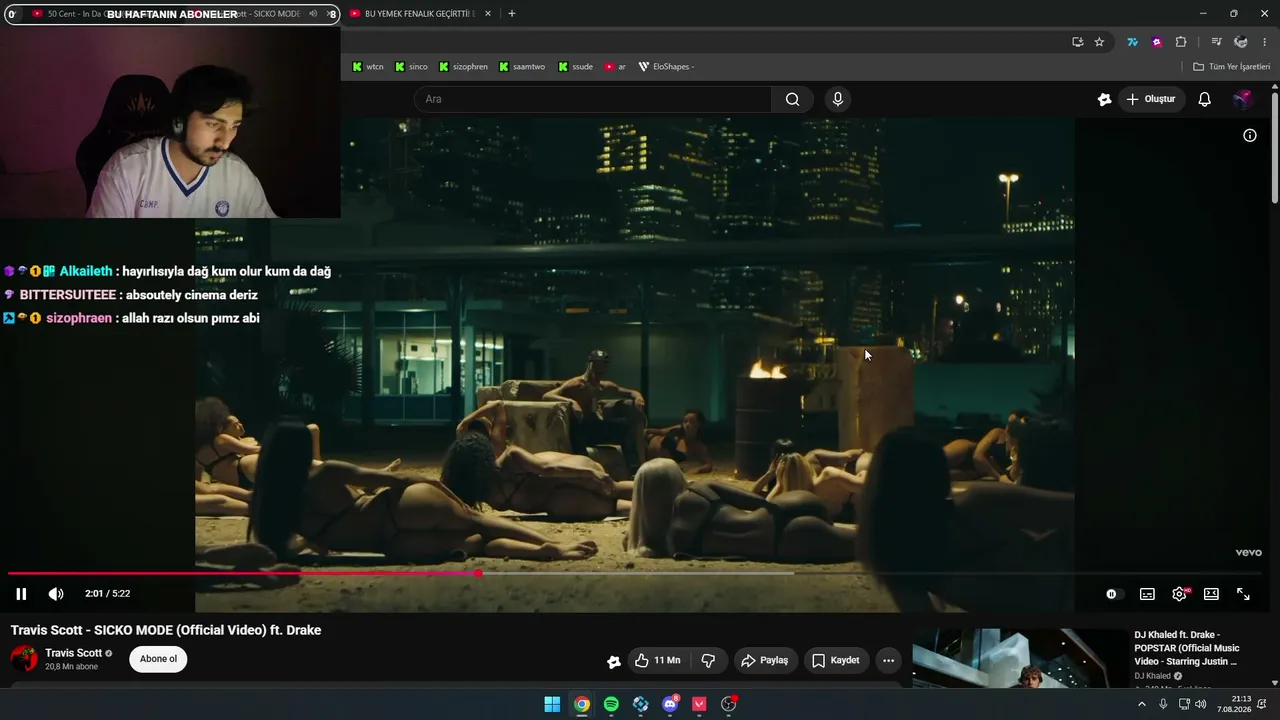Switch to theater mode view
This screenshot has height=720, width=1280.
pyautogui.click(x=1211, y=594)
